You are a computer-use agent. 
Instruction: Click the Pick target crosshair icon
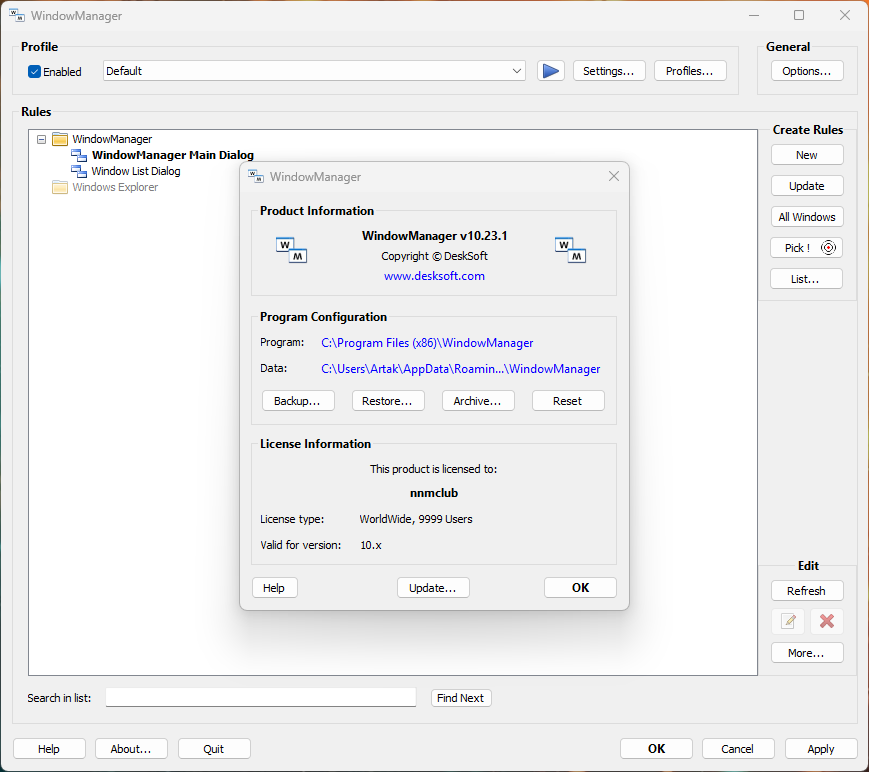pos(827,248)
